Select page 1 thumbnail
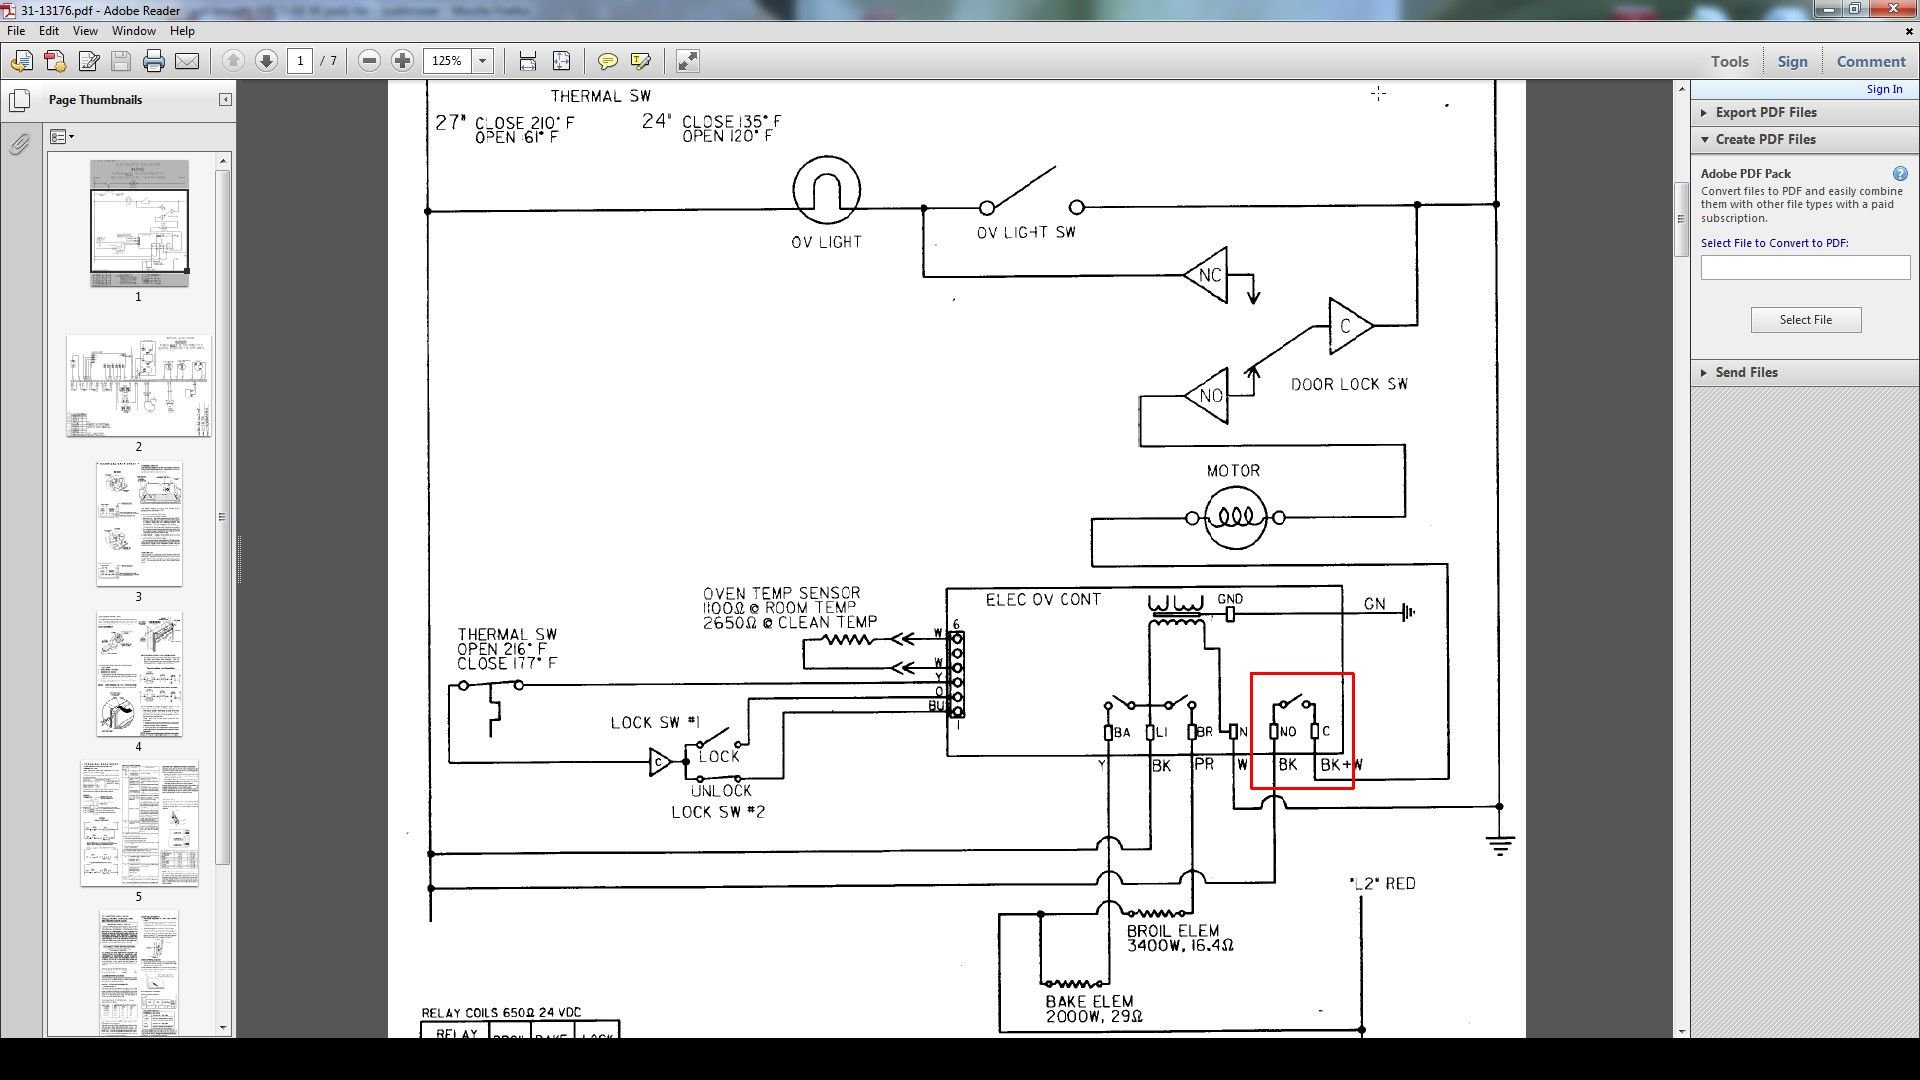This screenshot has height=1080, width=1920. 139,223
